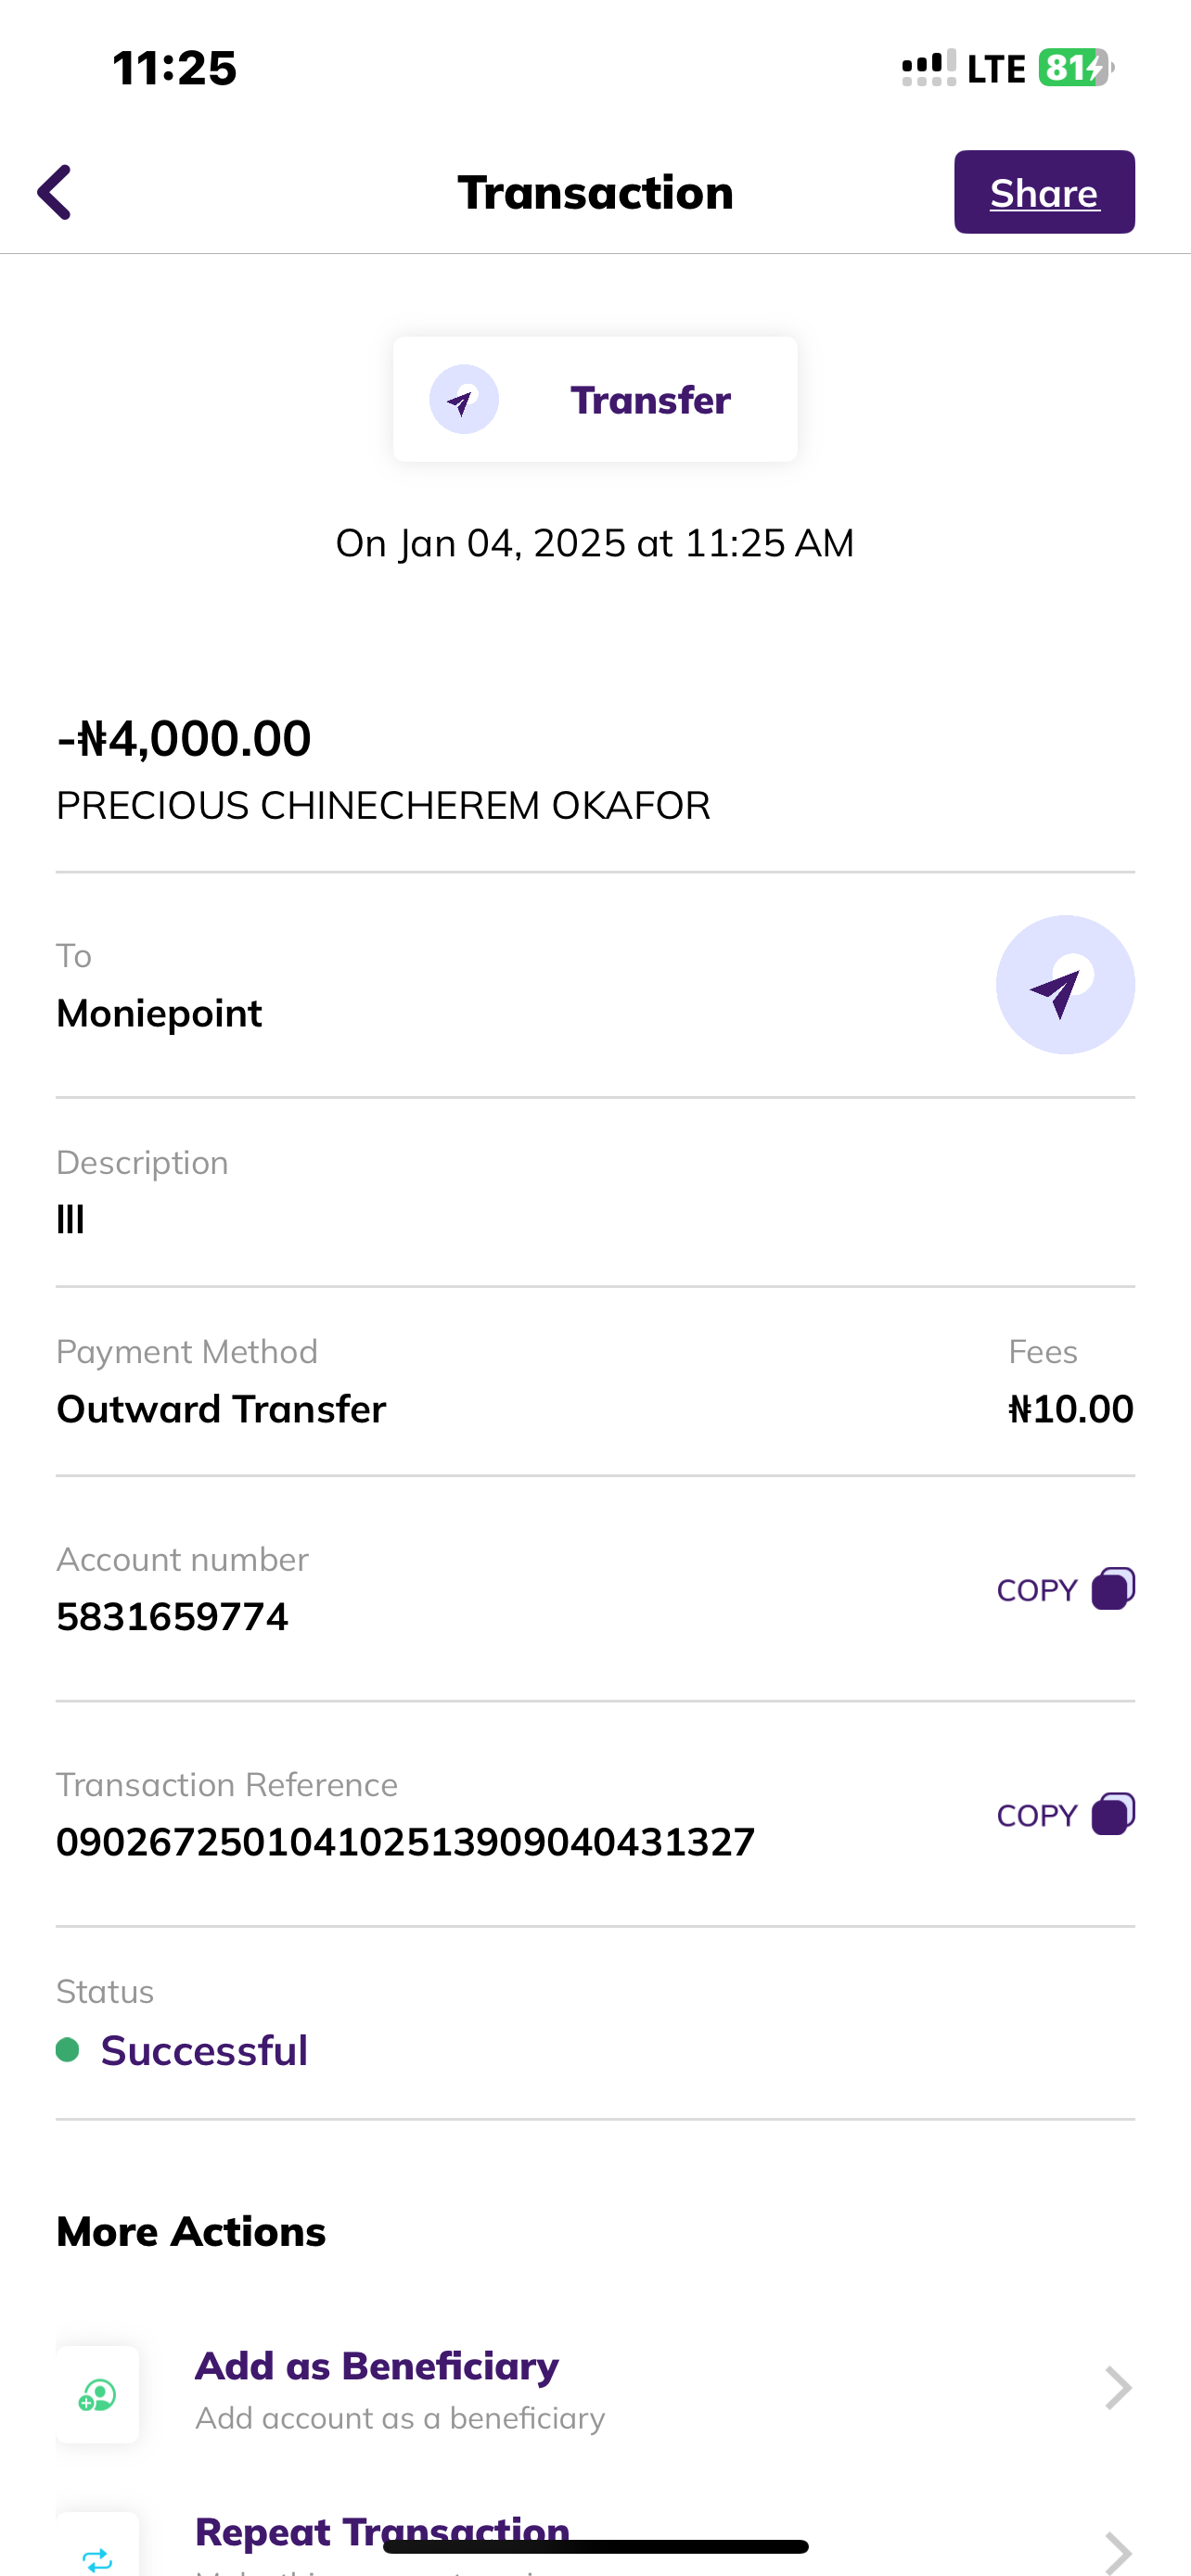Tap the small Transfer paper-plane icon
The height and width of the screenshot is (2576, 1191).
click(464, 400)
